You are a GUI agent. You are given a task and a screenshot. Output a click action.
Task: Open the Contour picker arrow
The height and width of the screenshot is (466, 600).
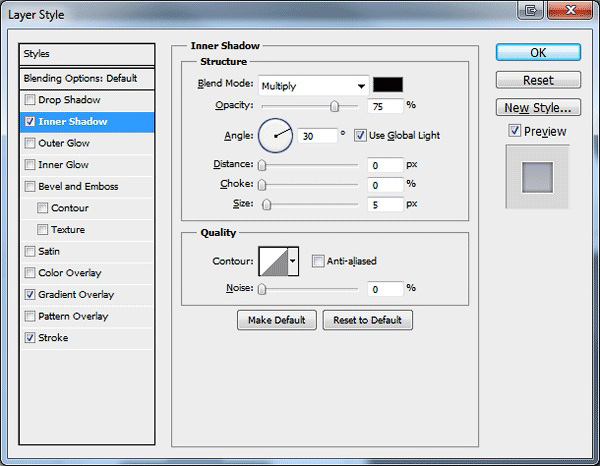coord(293,261)
